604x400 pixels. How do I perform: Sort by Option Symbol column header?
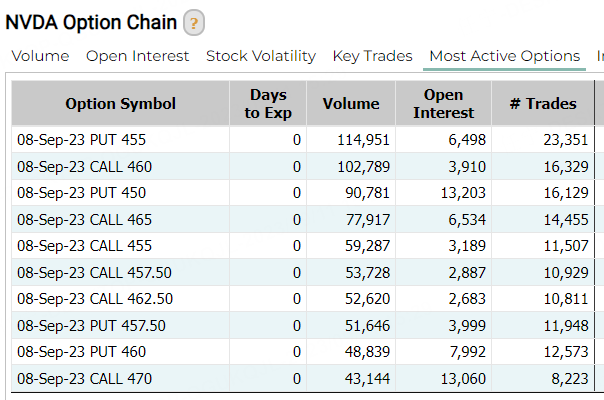[x=120, y=104]
